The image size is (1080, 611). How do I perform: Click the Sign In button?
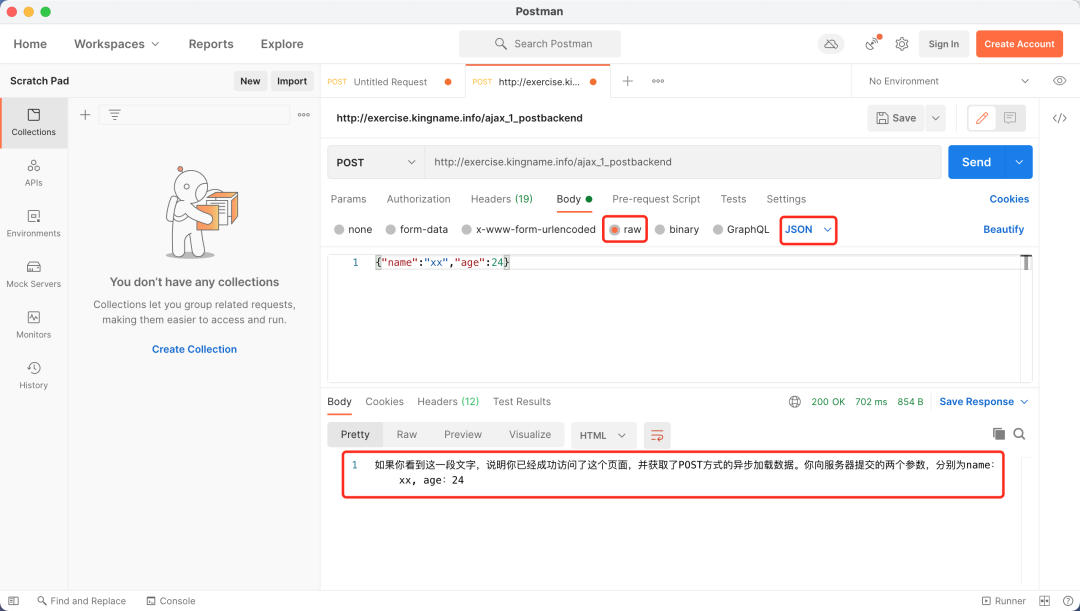pyautogui.click(x=944, y=44)
